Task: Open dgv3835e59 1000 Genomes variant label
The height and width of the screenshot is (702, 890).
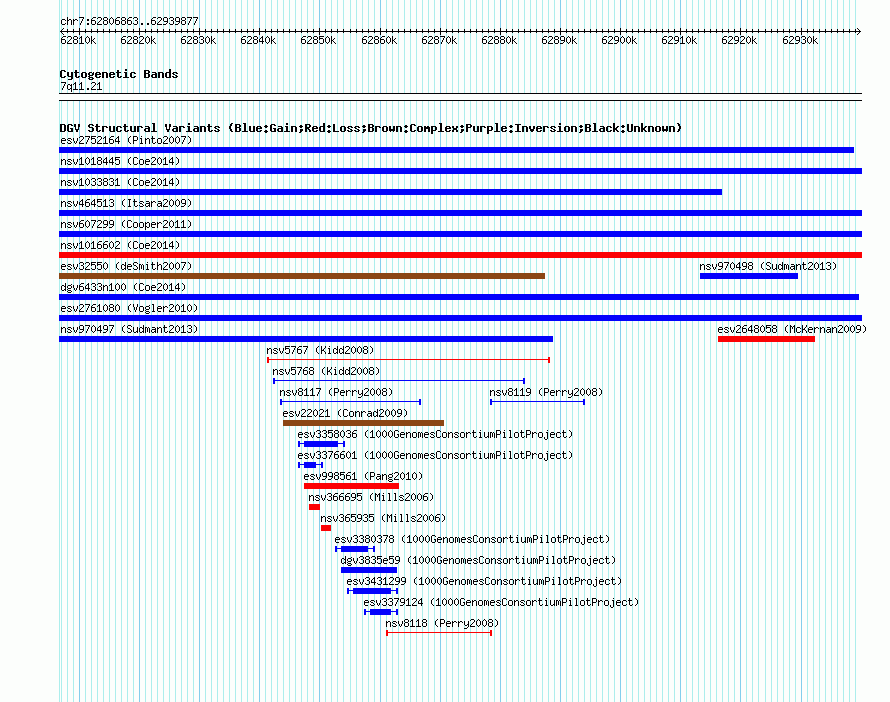Action: coord(478,560)
